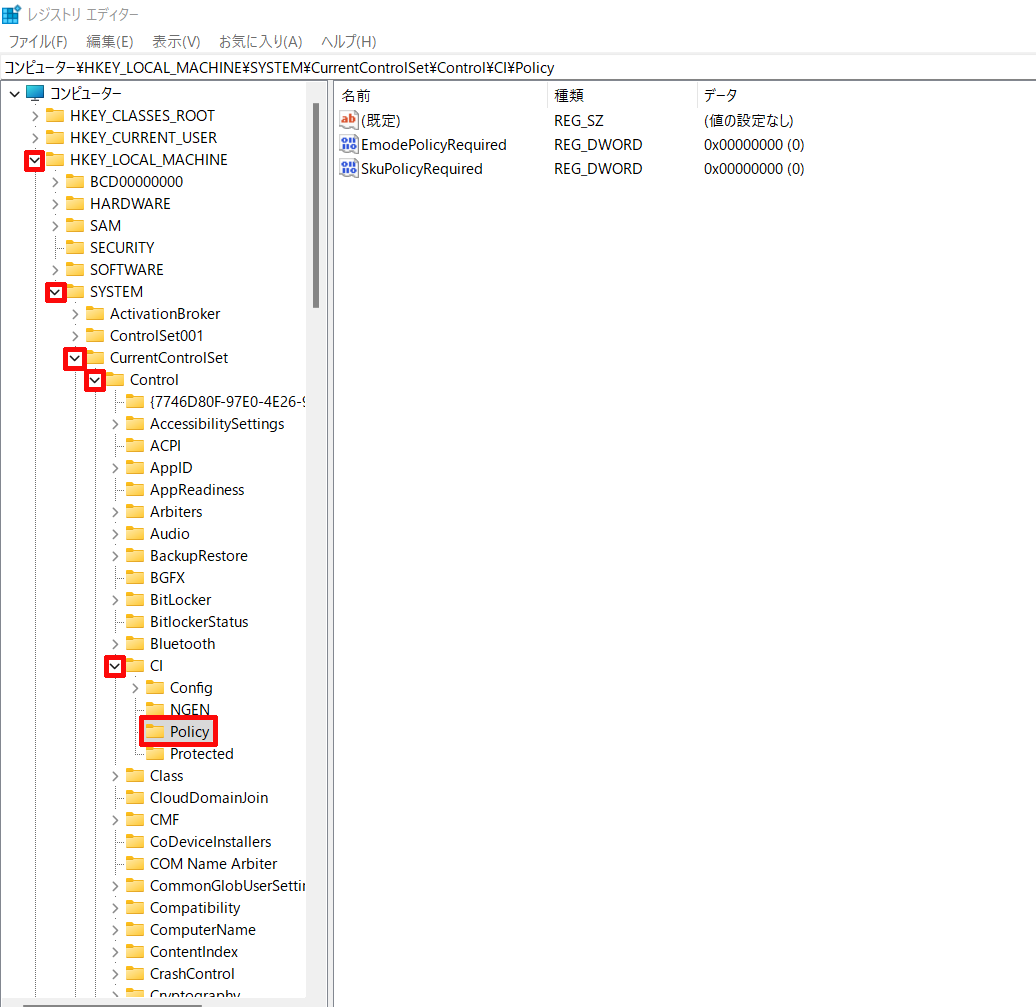Viewport: 1036px width, 1007px height.
Task: Click the コンピューター computer icon in tree
Action: tap(35, 93)
